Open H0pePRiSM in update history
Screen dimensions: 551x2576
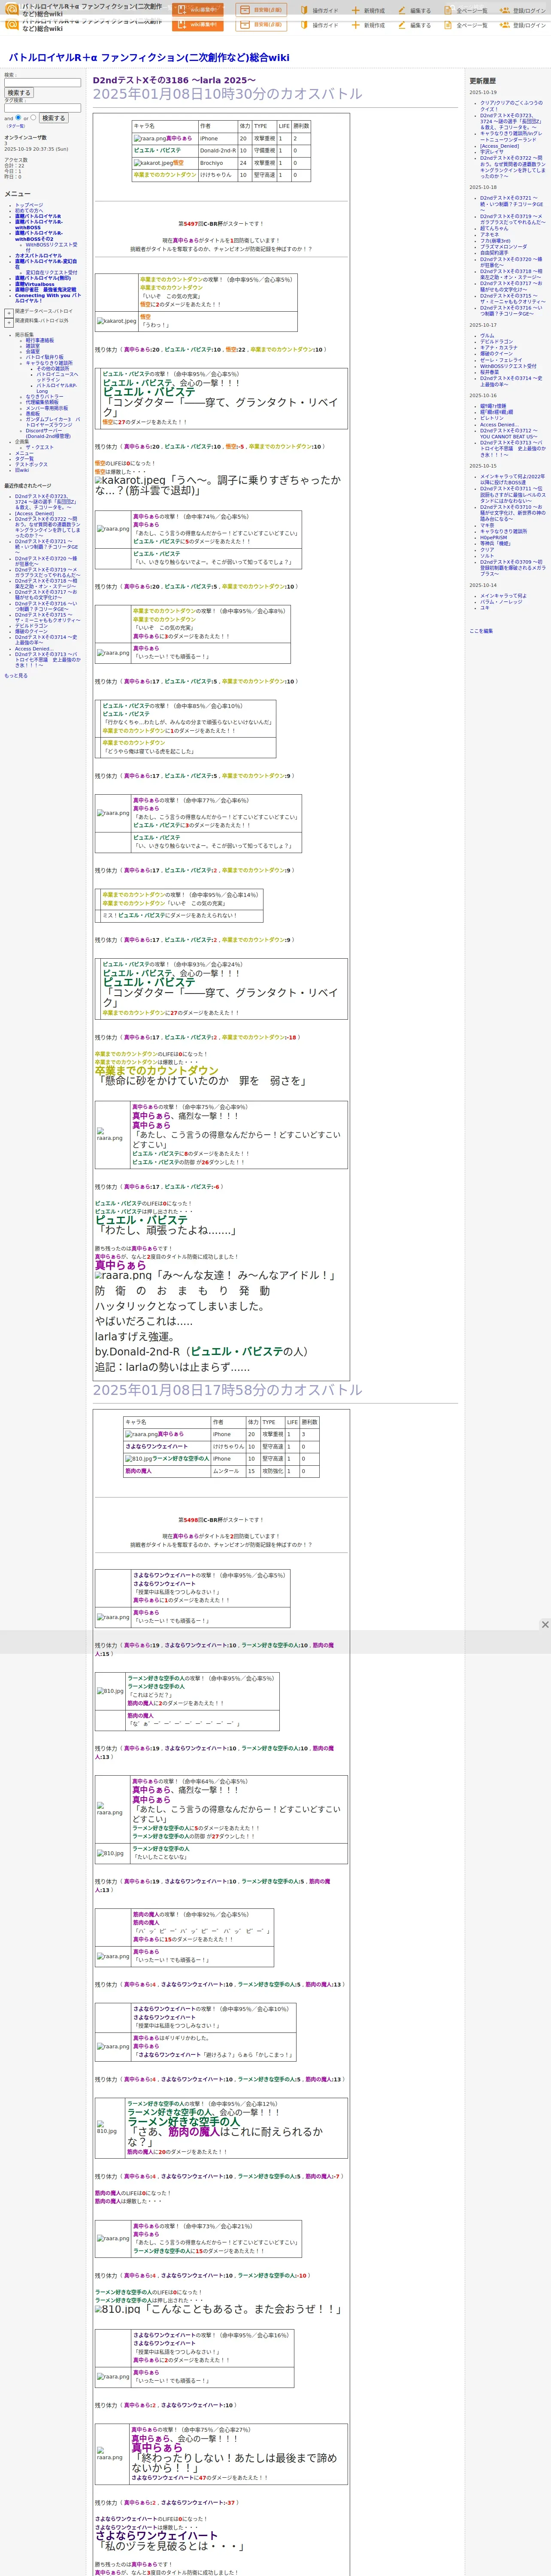pos(493,537)
